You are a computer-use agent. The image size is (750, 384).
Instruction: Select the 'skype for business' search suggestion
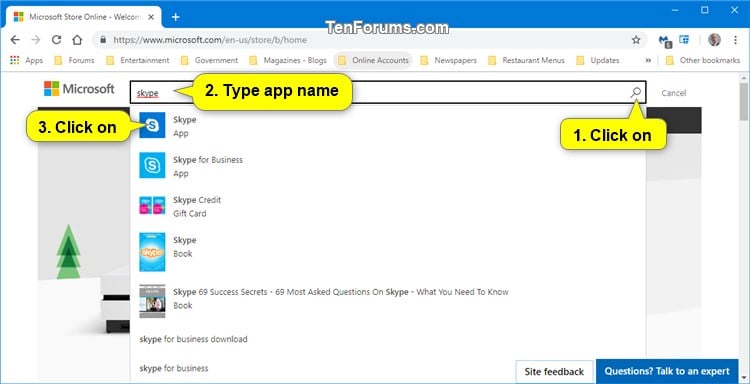point(174,368)
